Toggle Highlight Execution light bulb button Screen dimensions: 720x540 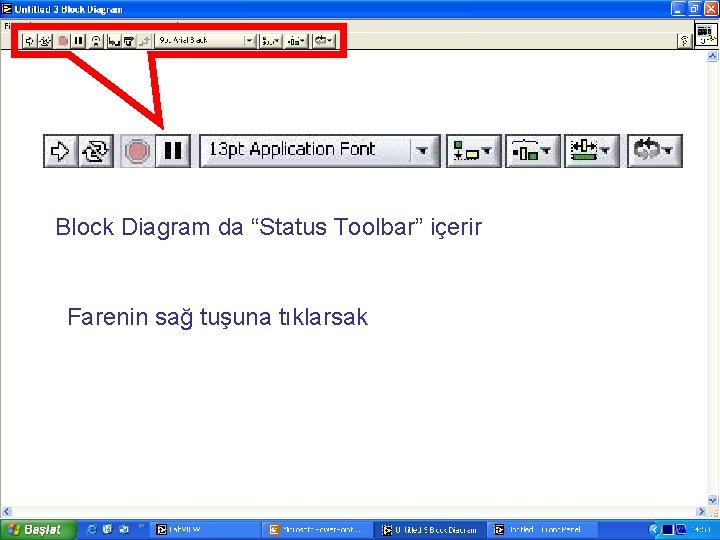pyautogui.click(x=96, y=41)
